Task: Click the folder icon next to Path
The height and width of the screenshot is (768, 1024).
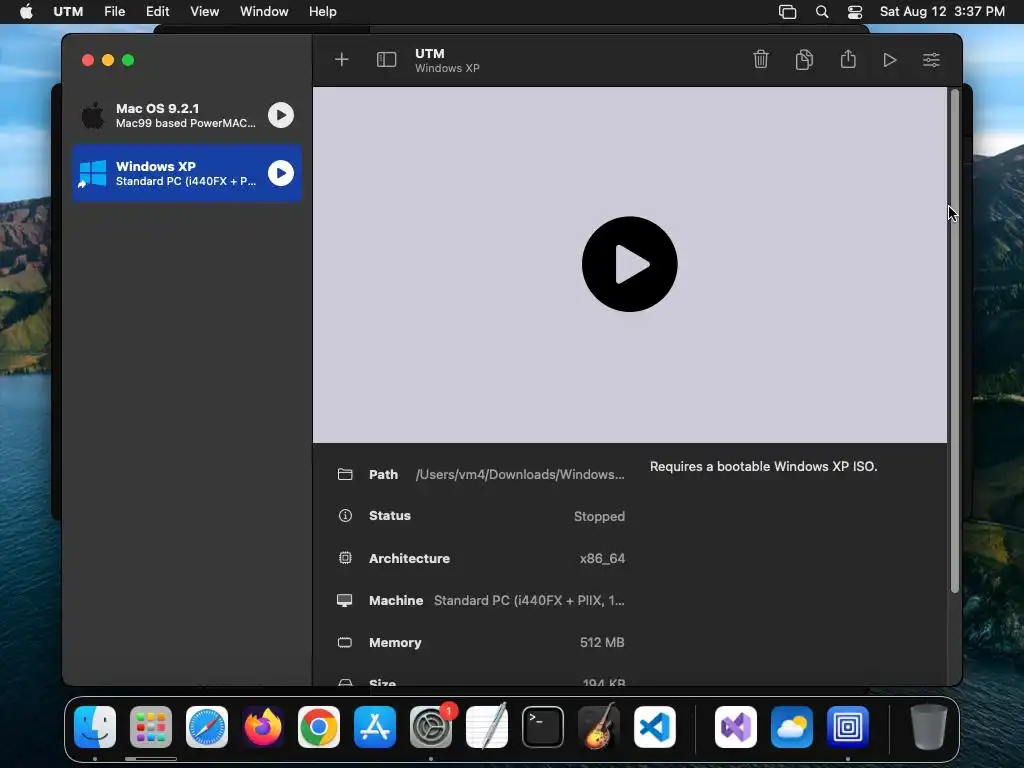Action: coord(345,474)
